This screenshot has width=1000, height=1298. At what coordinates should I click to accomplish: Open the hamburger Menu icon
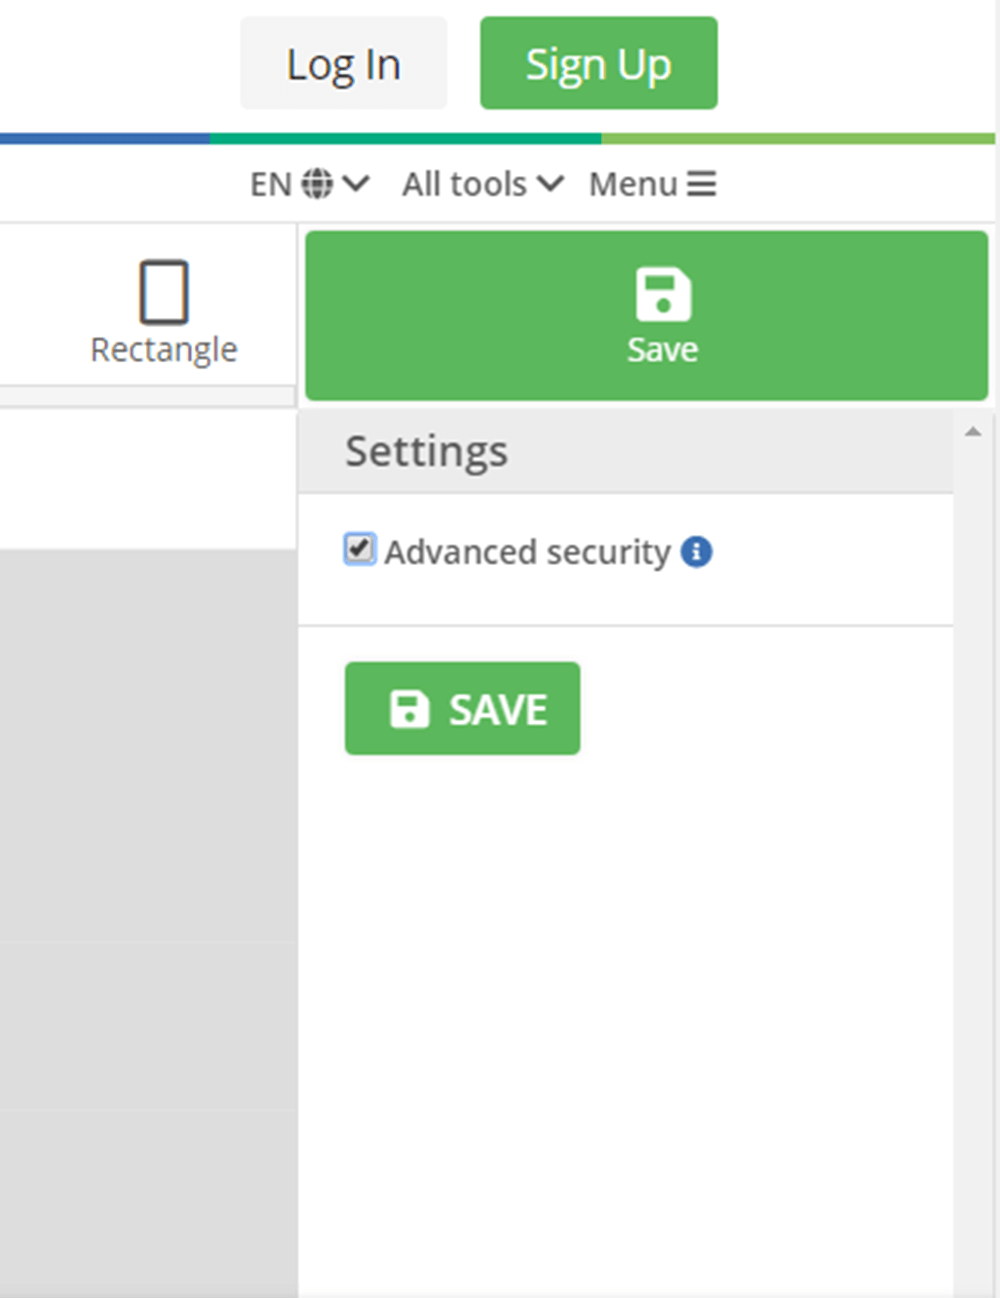(701, 184)
